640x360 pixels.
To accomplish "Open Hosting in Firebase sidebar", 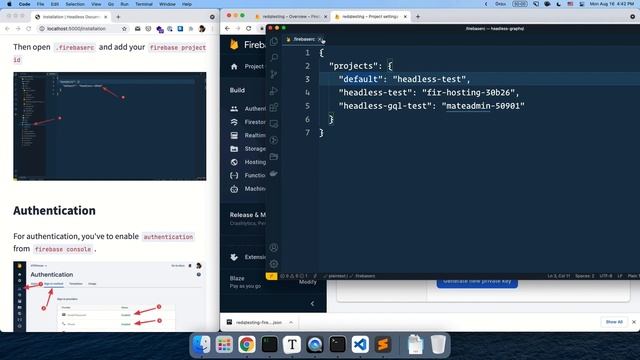I will coord(248,162).
